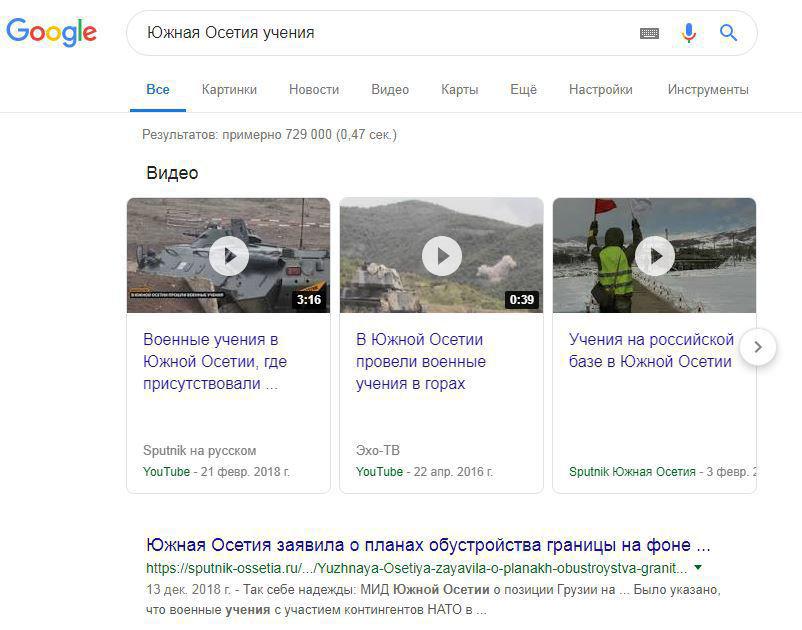Image resolution: width=802 pixels, height=630 pixels.
Task: Play the 3:16 military vehicle video
Action: tap(229, 256)
